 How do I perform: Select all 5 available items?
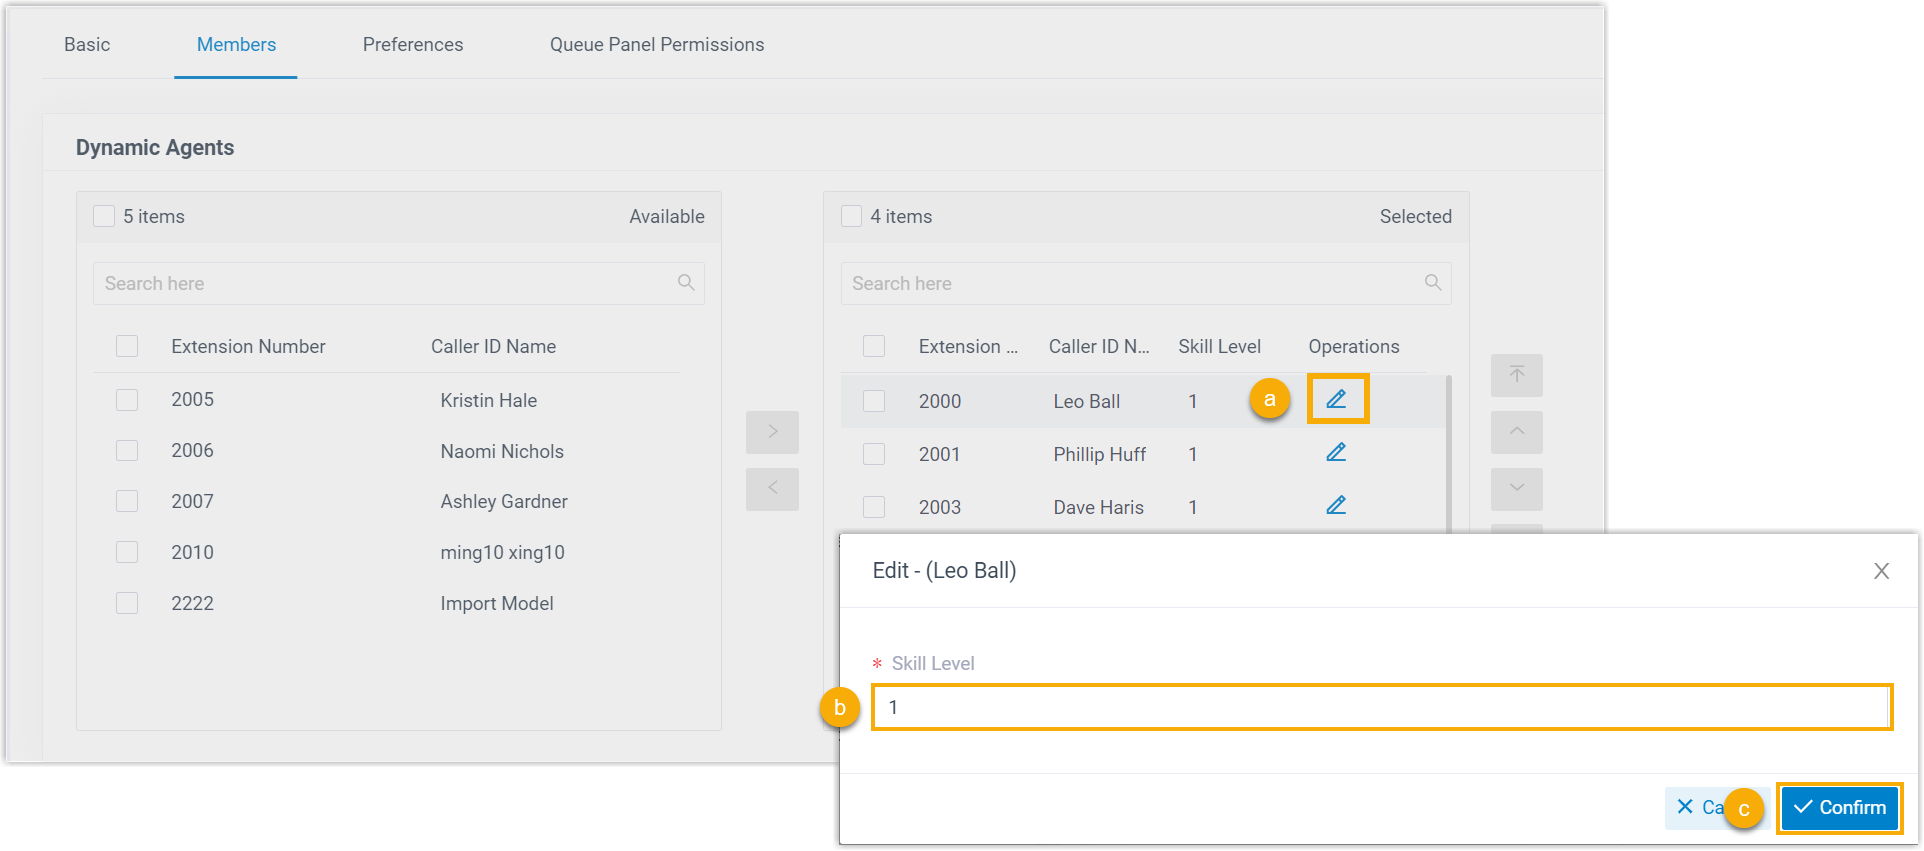pos(104,217)
